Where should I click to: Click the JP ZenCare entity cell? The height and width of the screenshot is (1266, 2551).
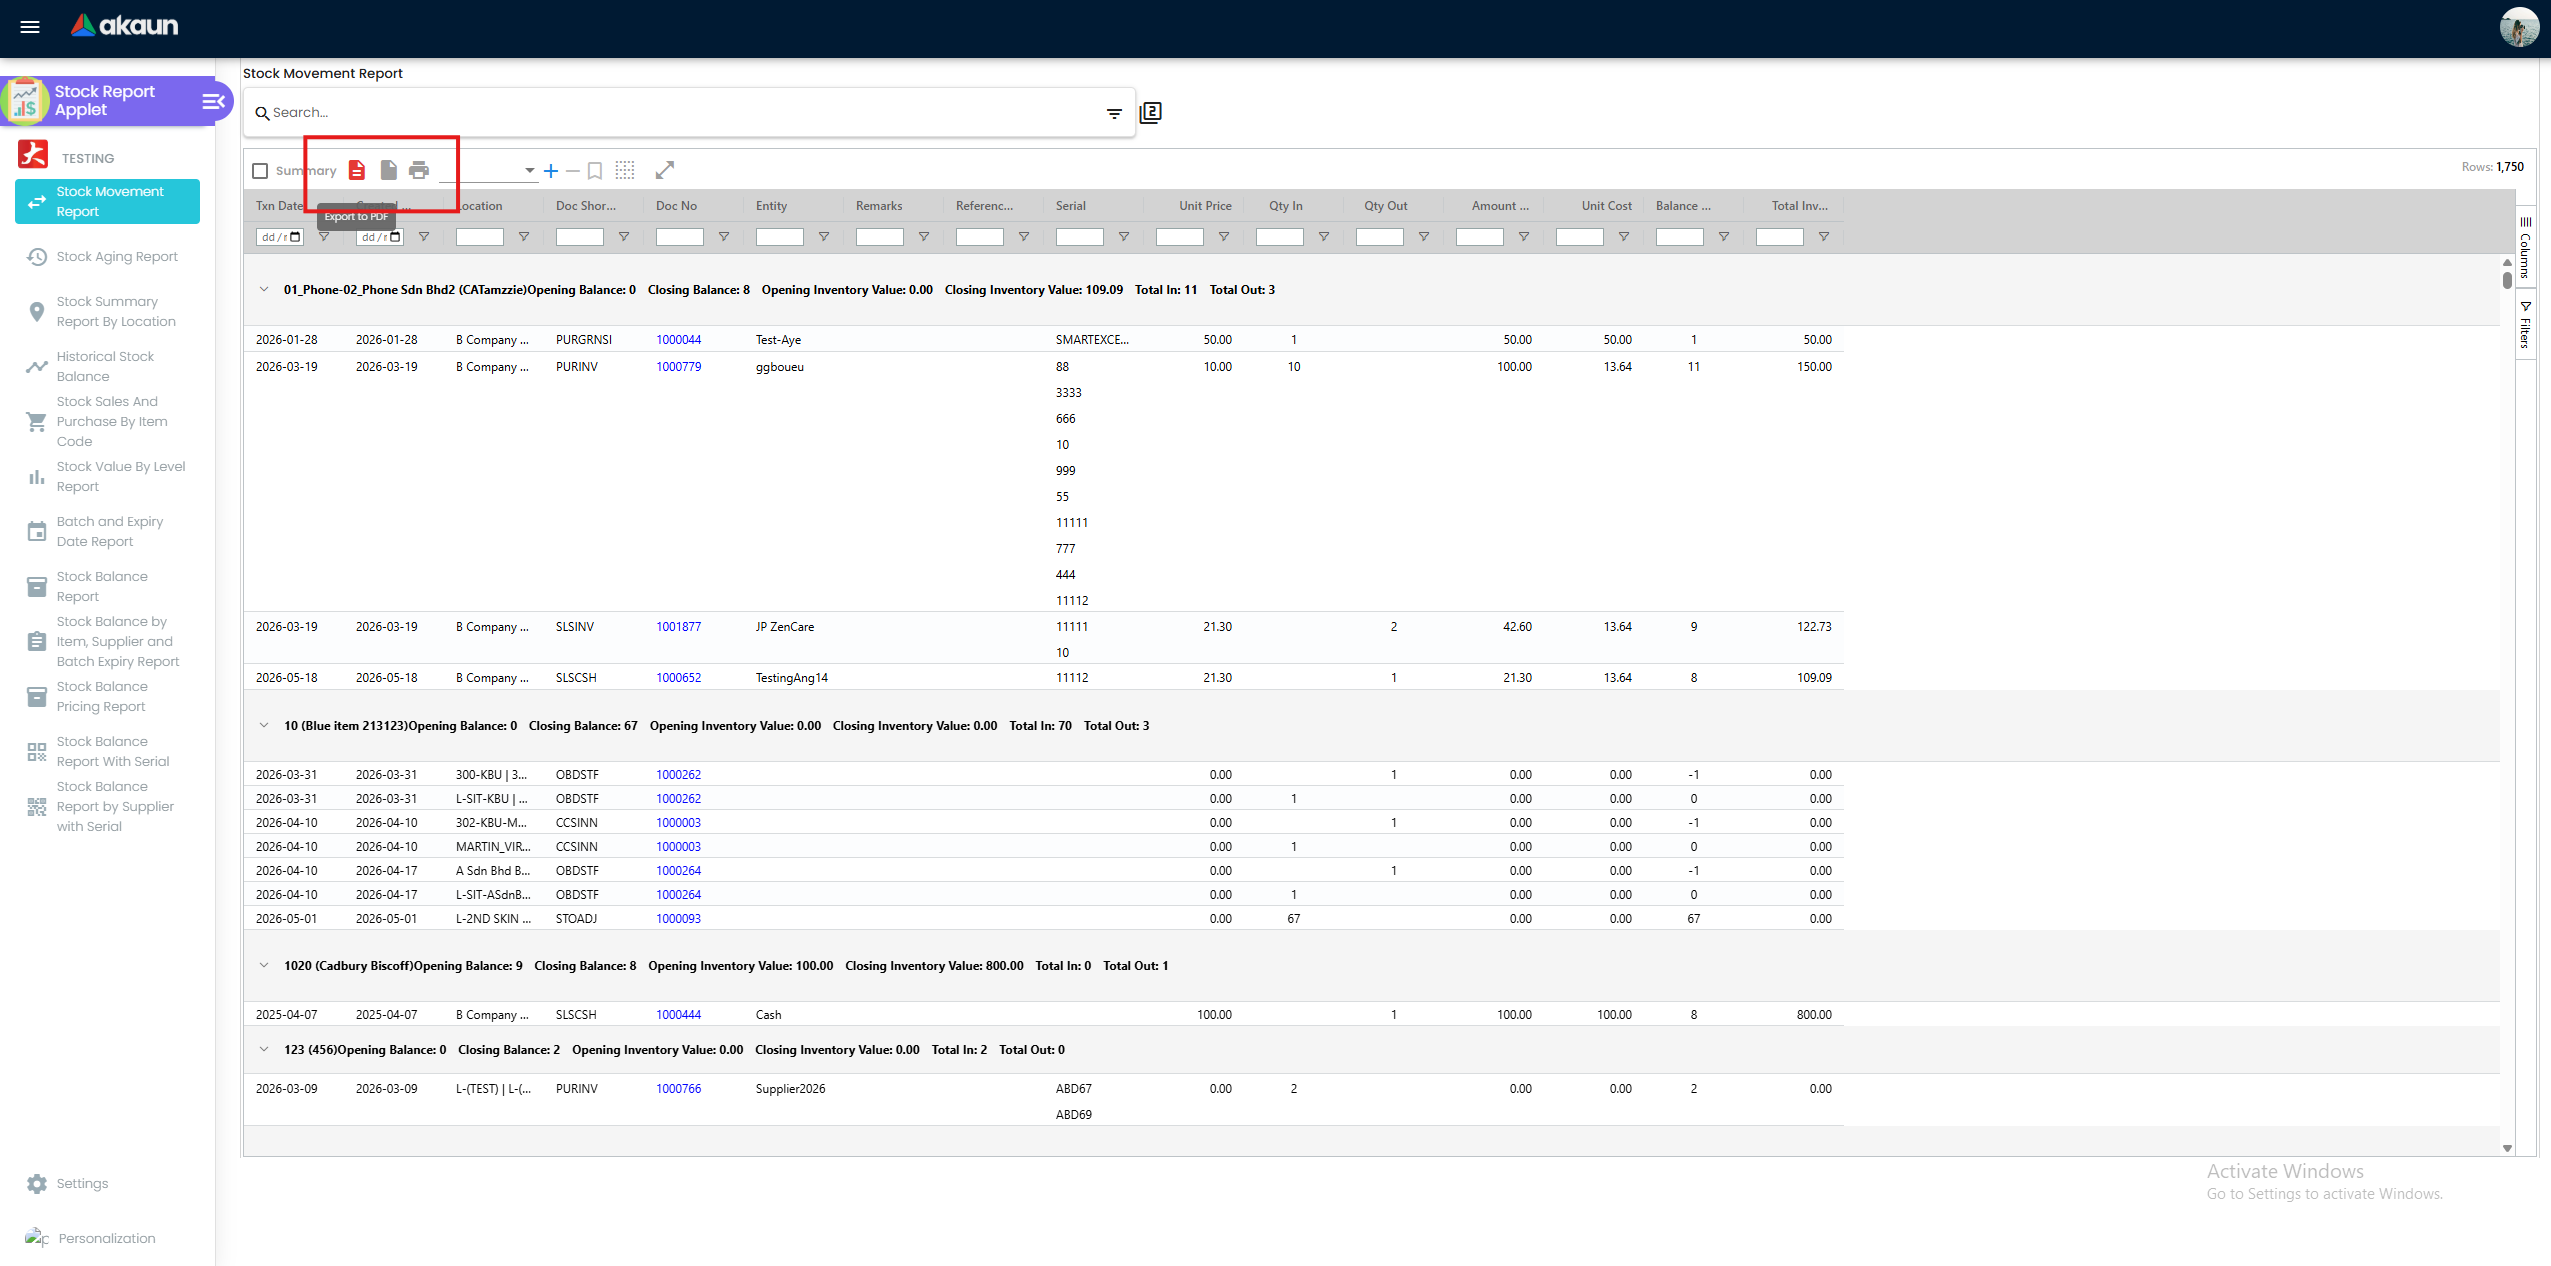point(785,627)
